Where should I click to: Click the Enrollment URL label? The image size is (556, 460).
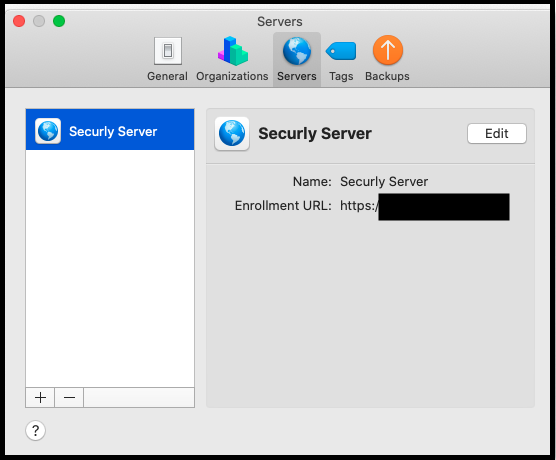[283, 206]
